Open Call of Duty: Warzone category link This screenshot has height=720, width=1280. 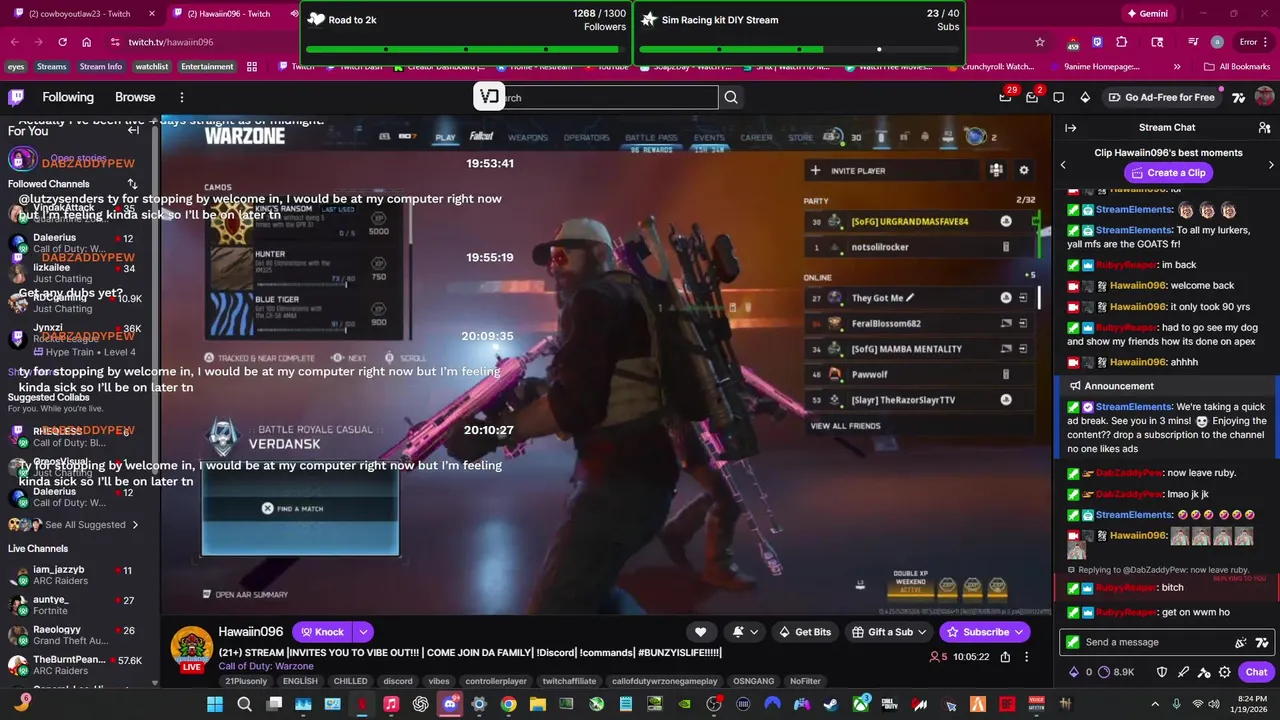click(x=266, y=666)
